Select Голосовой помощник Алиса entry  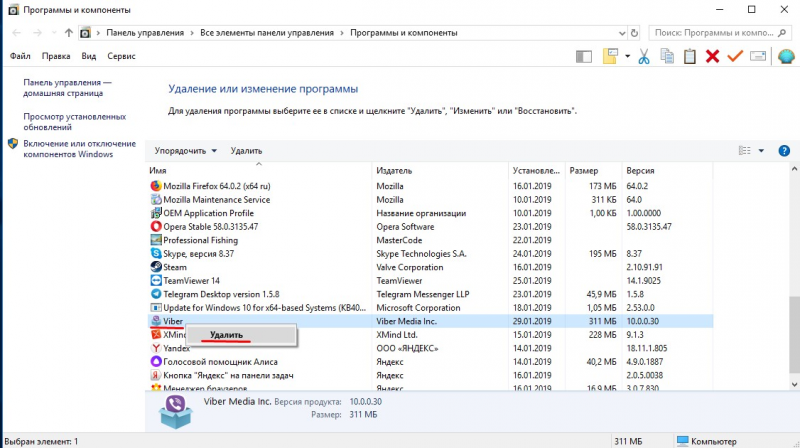click(x=431, y=362)
